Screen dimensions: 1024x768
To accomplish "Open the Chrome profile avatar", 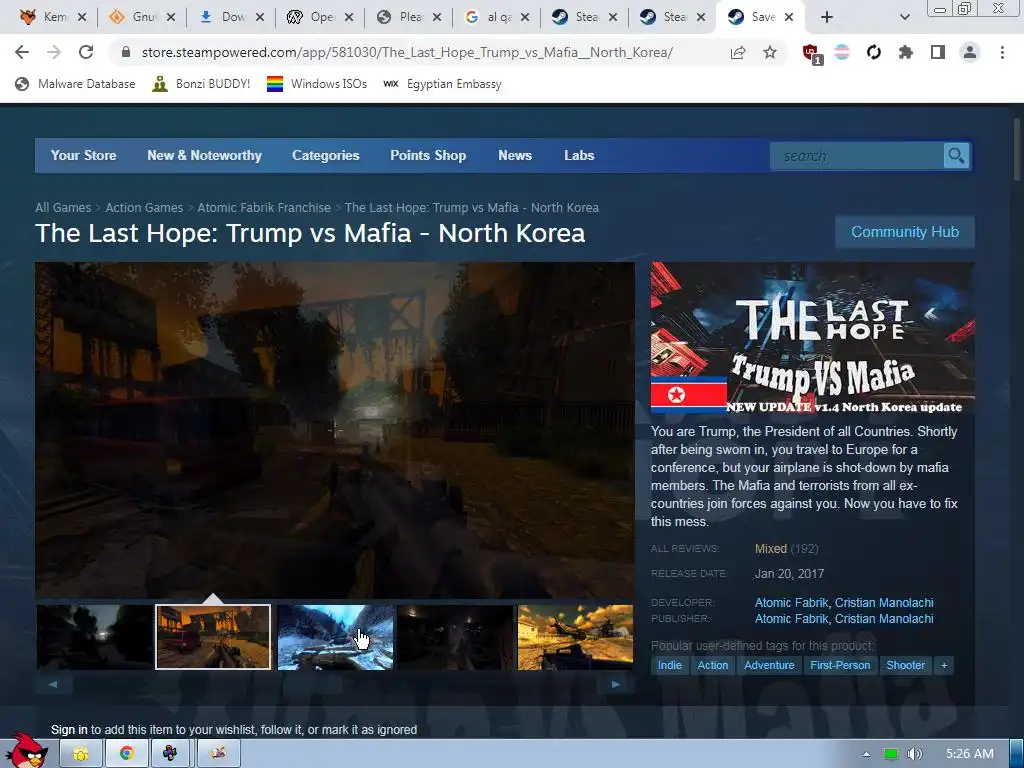I will tap(970, 52).
